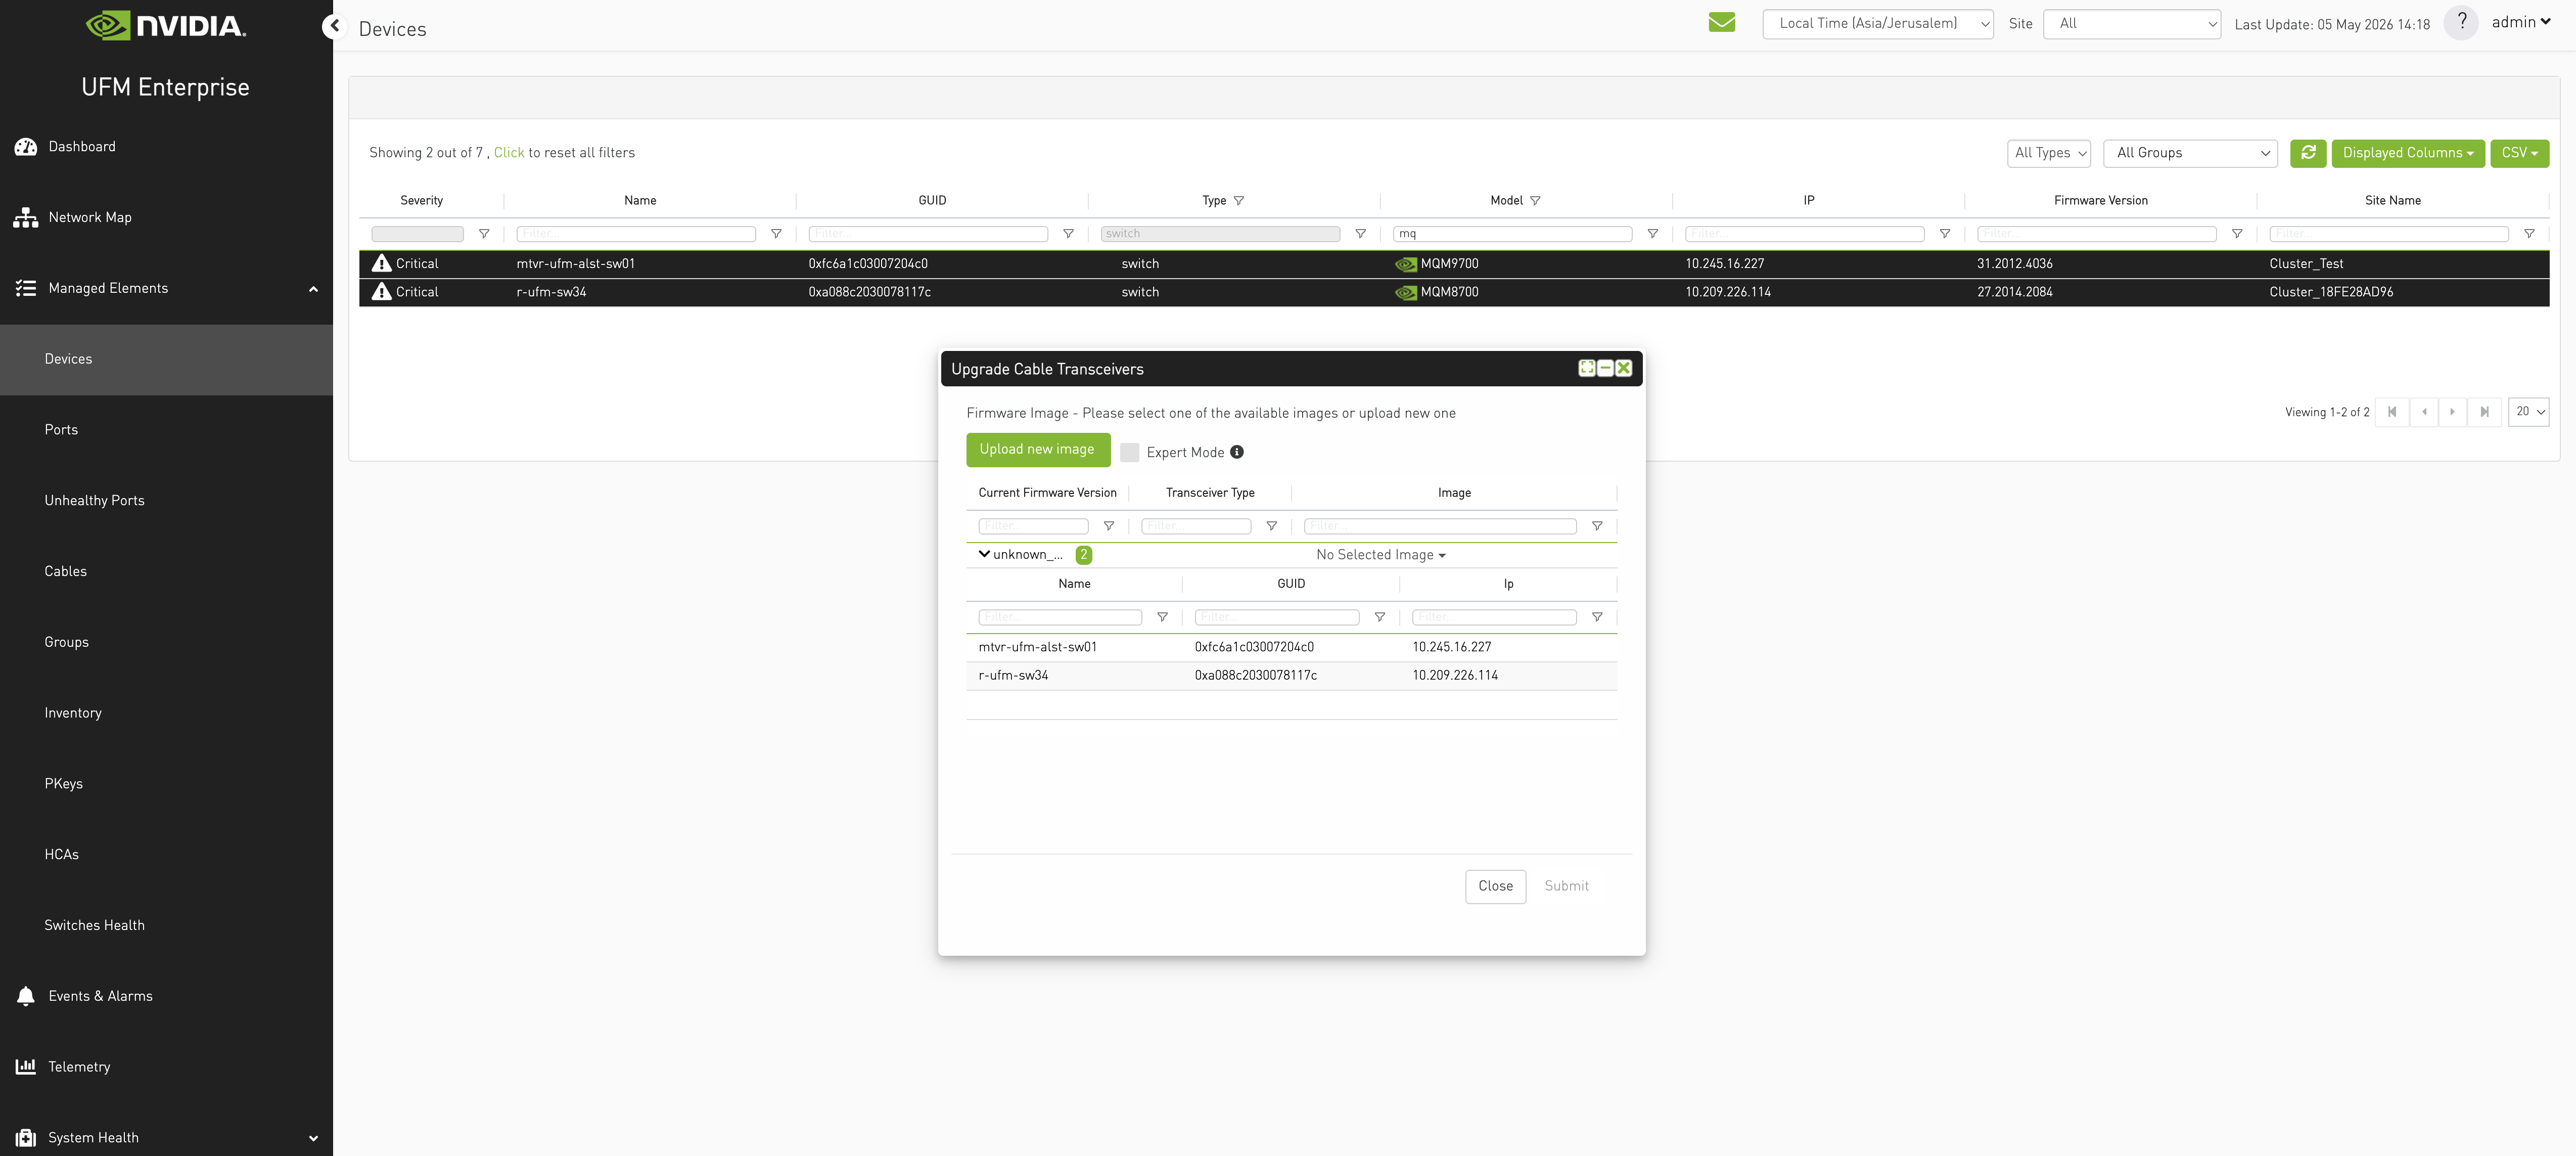2576x1156 pixels.
Task: Click the Site Name column filter funnel
Action: (2529, 234)
